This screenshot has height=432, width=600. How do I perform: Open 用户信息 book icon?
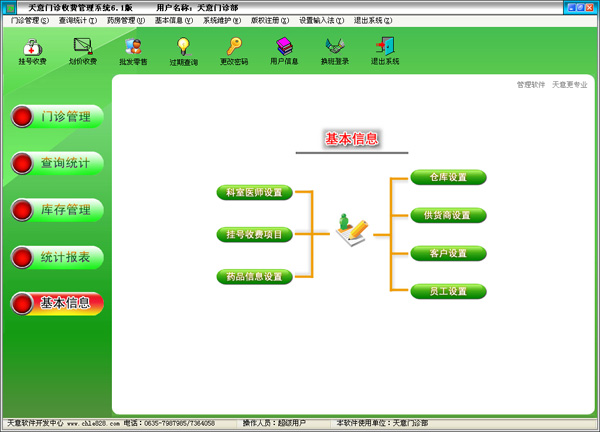284,50
